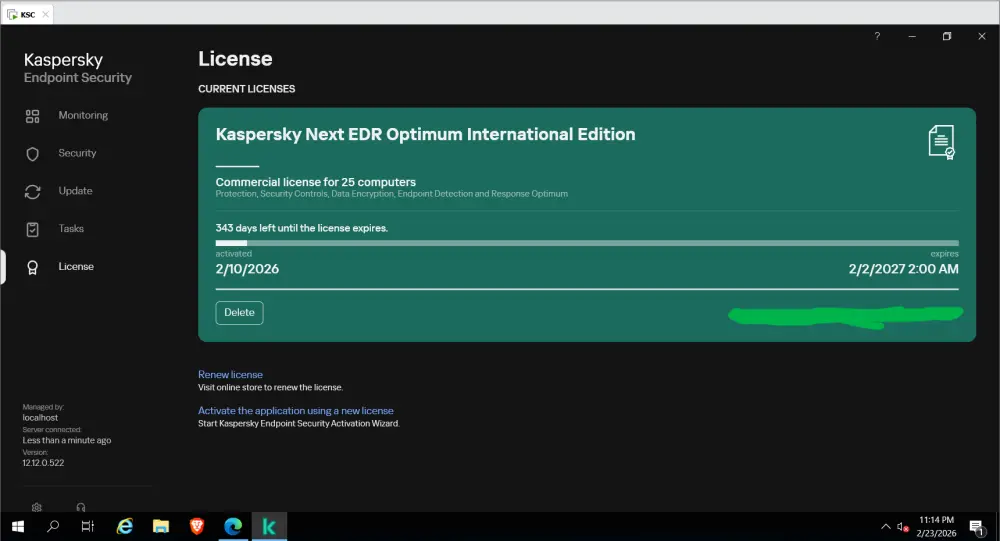Click the Kaspersky taskbar icon

269,526
